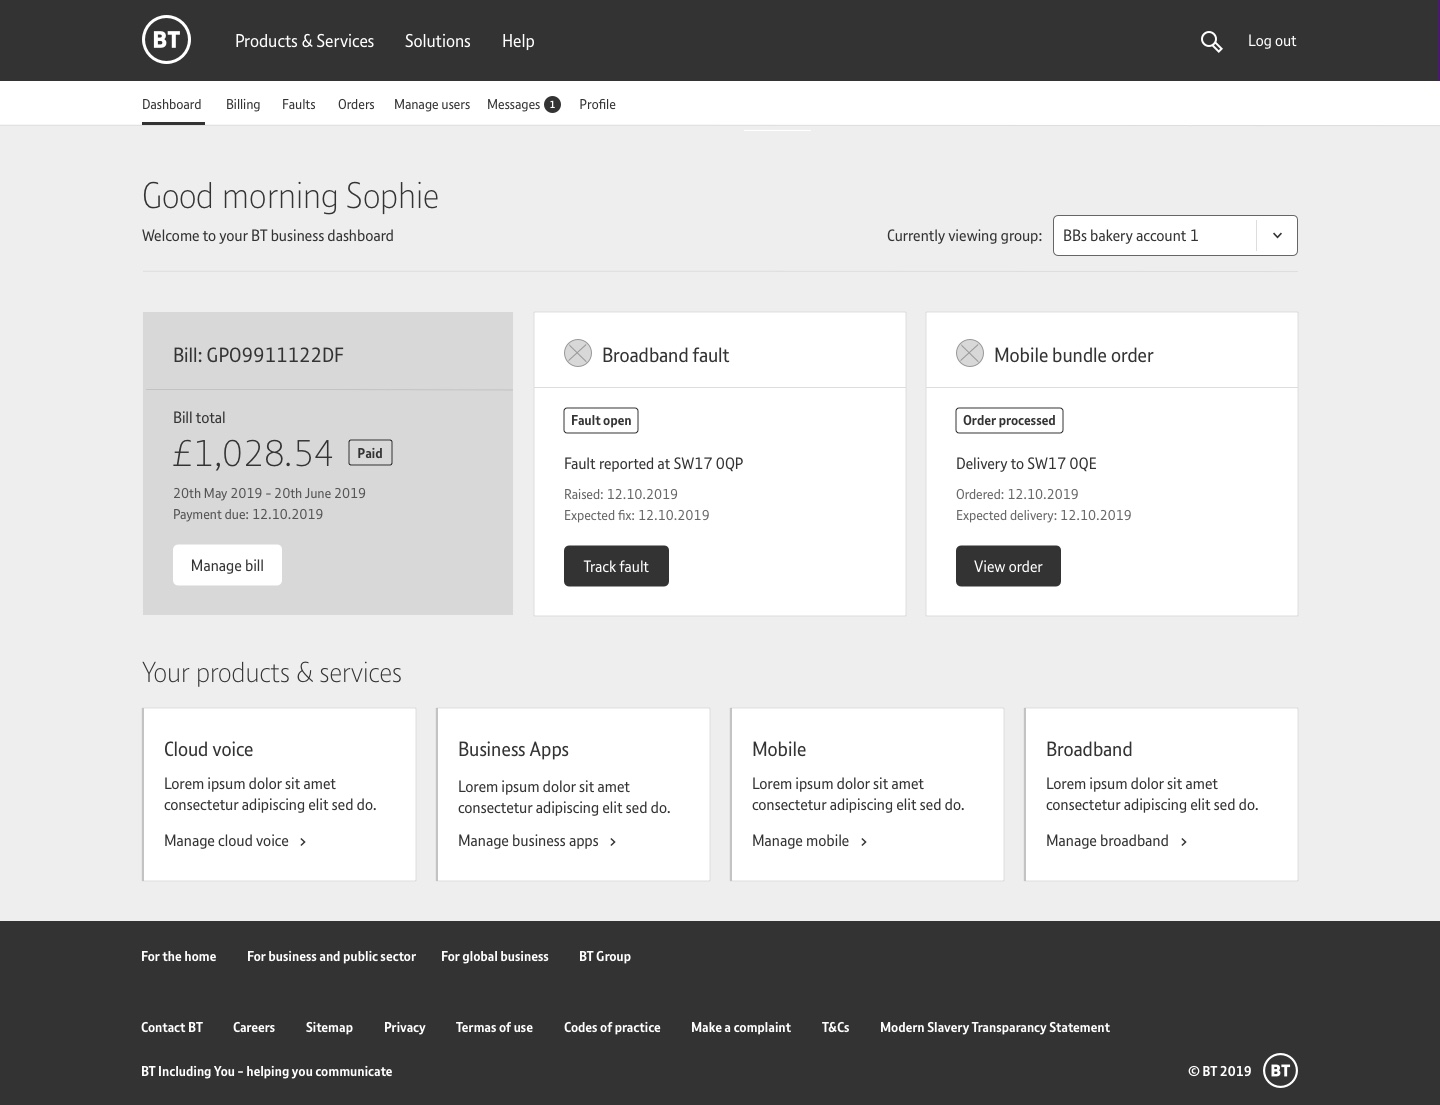Click the Fault open status tag
The width and height of the screenshot is (1440, 1105).
click(601, 420)
